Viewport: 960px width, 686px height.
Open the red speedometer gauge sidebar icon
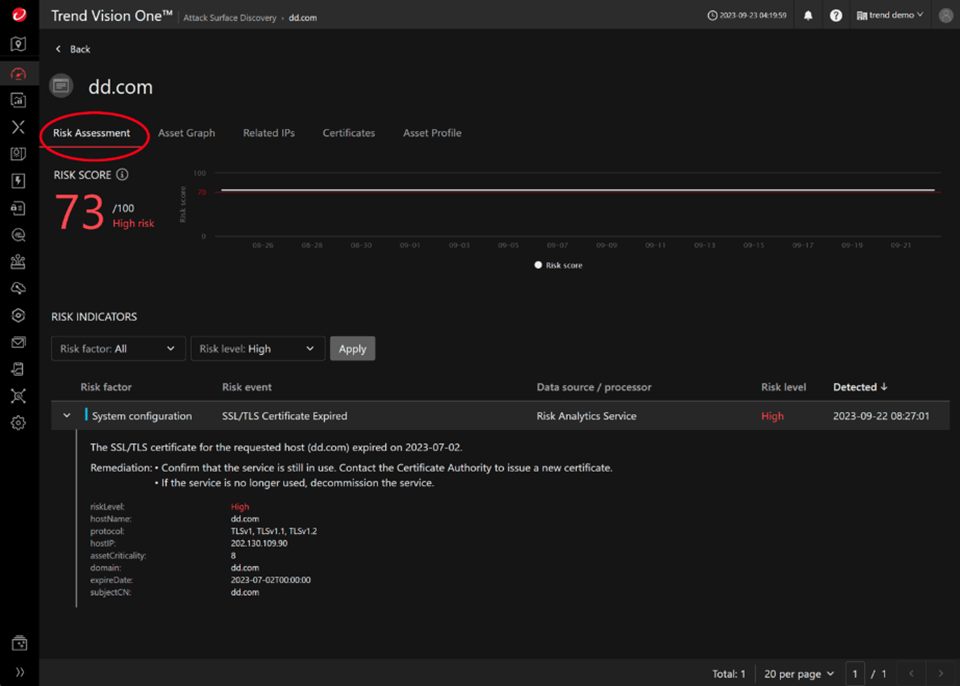pyautogui.click(x=18, y=74)
